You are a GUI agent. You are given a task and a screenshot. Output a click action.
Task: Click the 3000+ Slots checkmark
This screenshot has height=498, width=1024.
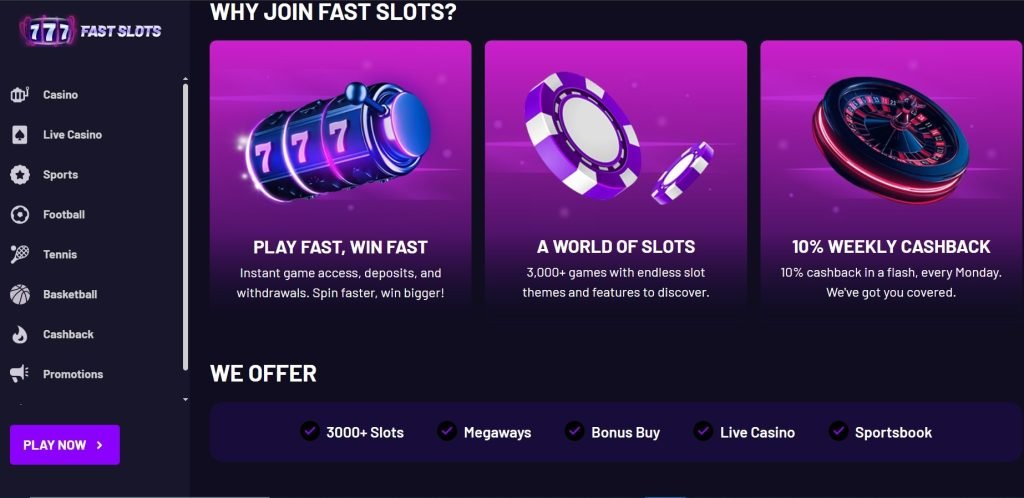(310, 431)
